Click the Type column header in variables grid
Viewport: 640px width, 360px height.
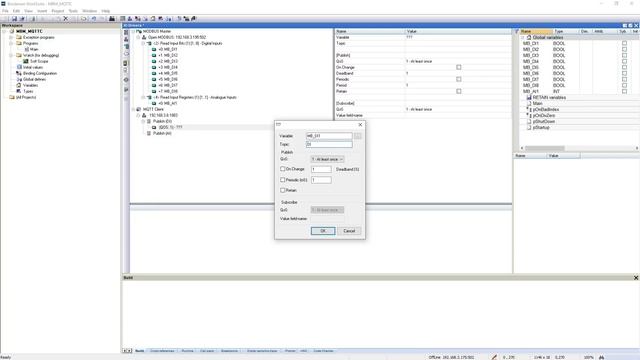566,31
